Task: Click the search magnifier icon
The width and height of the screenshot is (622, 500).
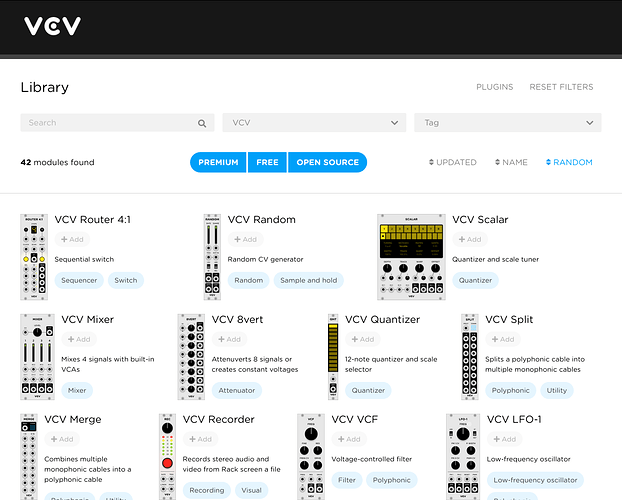Action: [x=202, y=123]
